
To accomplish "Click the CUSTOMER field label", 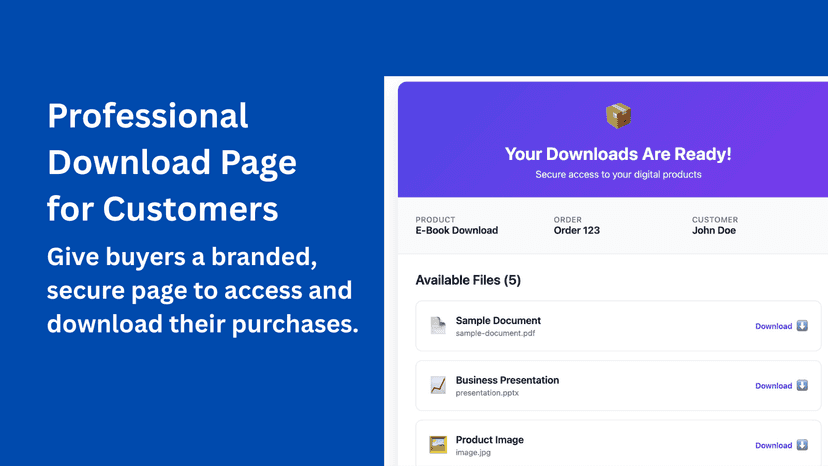I will pyautogui.click(x=715, y=219).
